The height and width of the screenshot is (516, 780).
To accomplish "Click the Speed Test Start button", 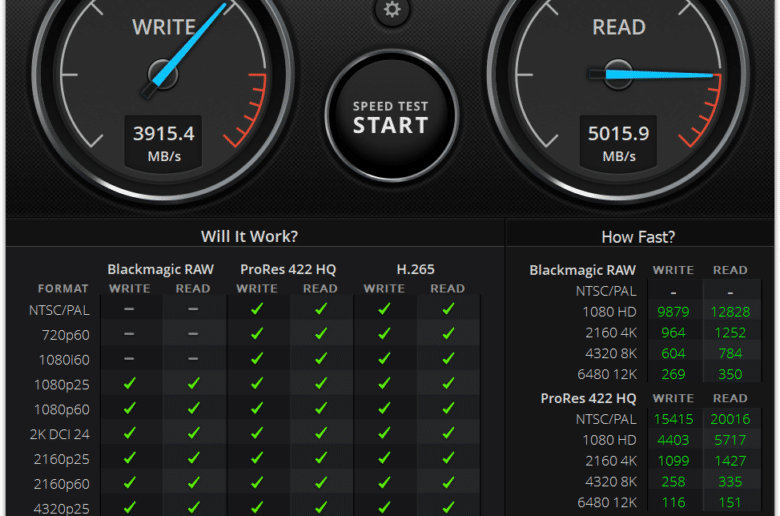I will tap(391, 116).
